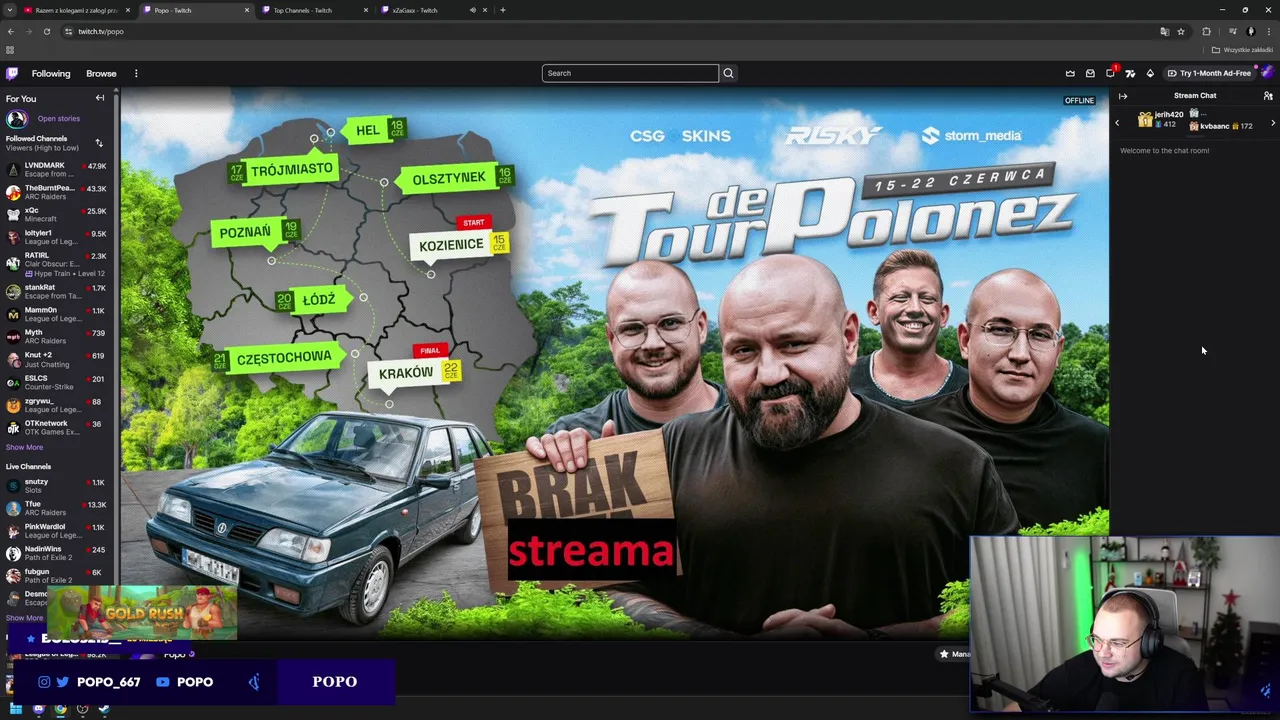
Task: Open stories link in sidebar
Action: click(59, 119)
